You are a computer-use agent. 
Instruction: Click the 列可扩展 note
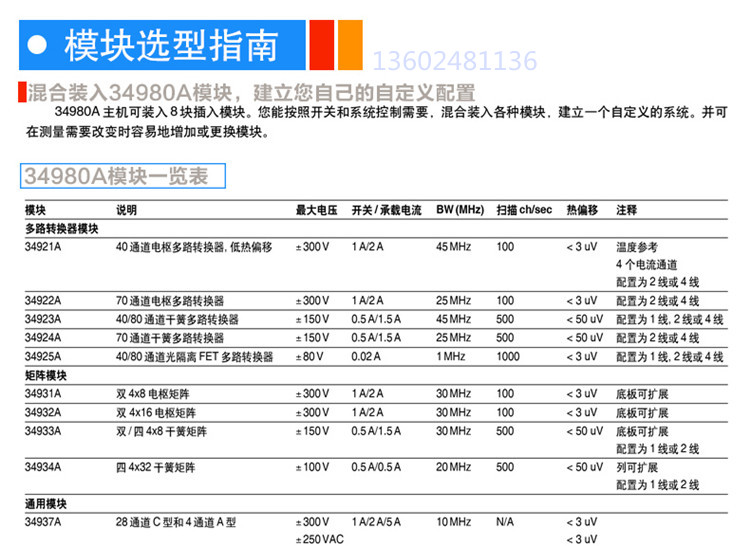[637, 468]
